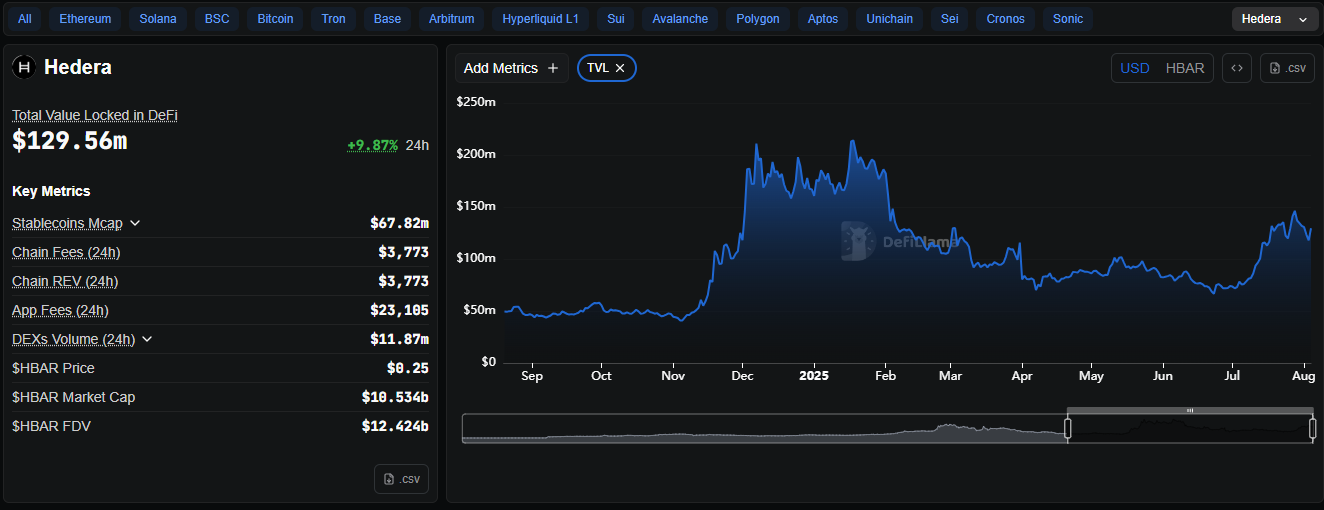Click the right handle of the range slider

(1312, 428)
